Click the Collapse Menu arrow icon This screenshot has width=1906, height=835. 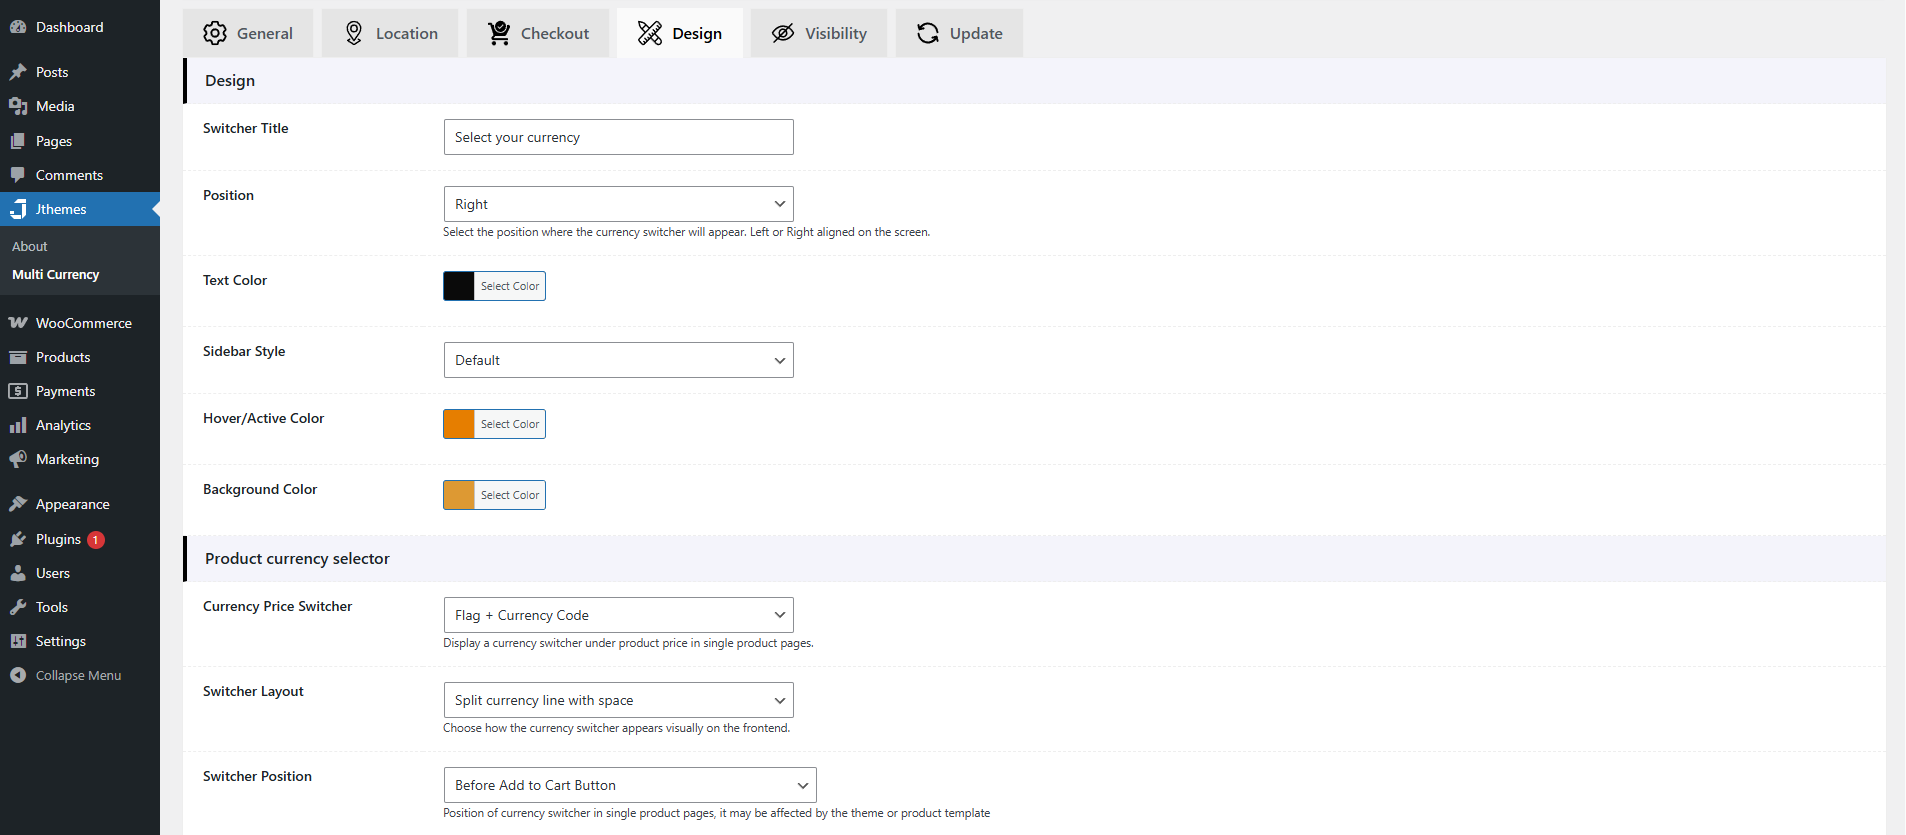click(x=18, y=675)
